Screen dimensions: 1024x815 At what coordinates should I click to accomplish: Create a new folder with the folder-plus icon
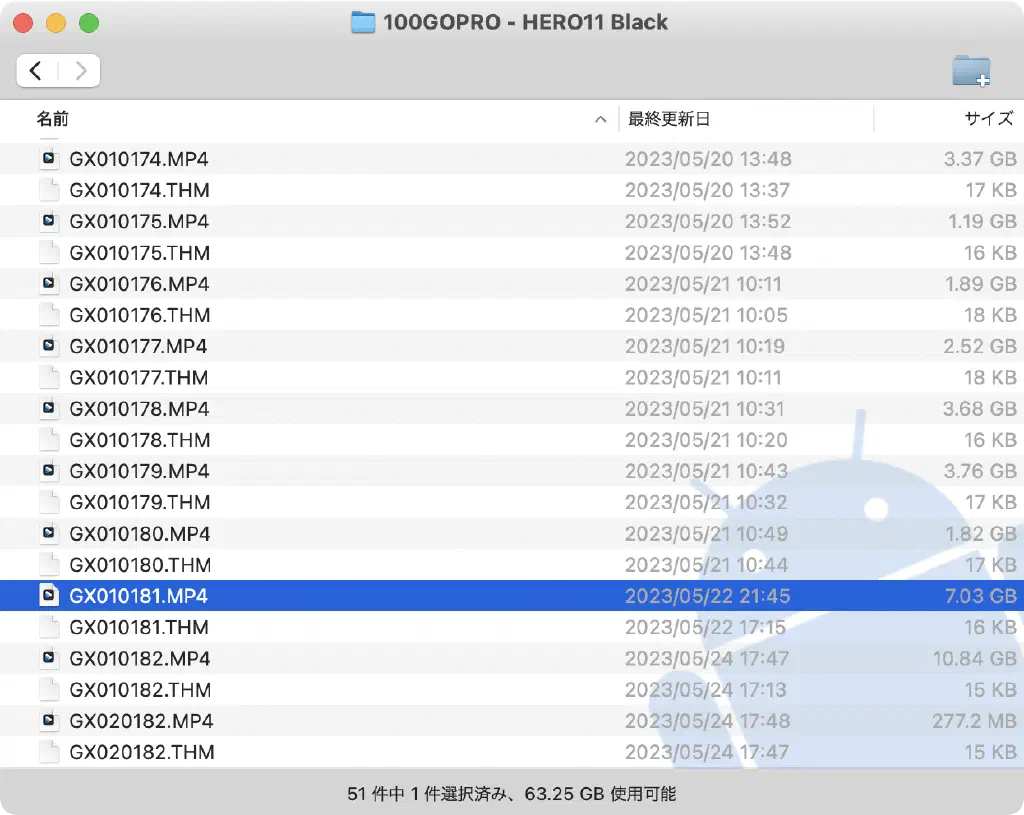click(x=970, y=70)
